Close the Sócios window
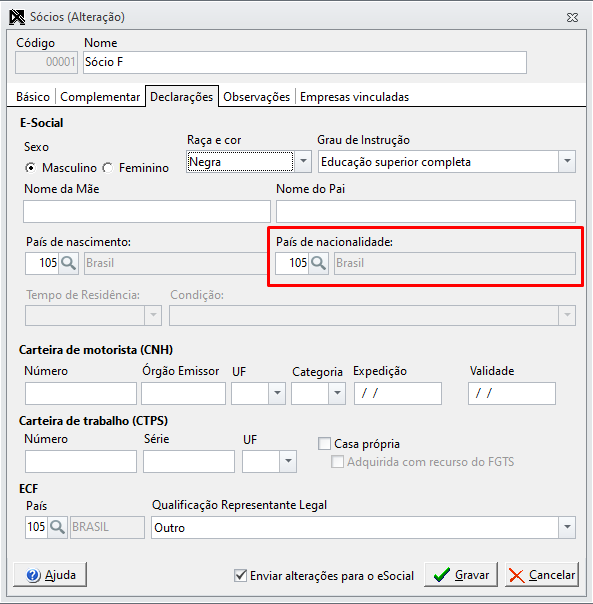 tap(572, 18)
